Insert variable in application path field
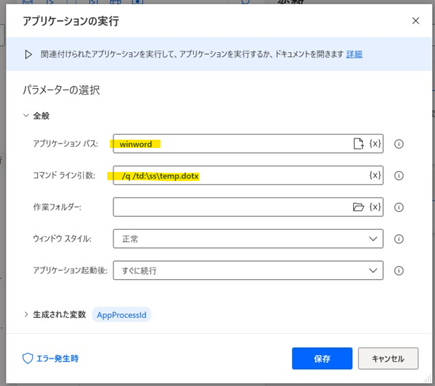 pyautogui.click(x=375, y=144)
